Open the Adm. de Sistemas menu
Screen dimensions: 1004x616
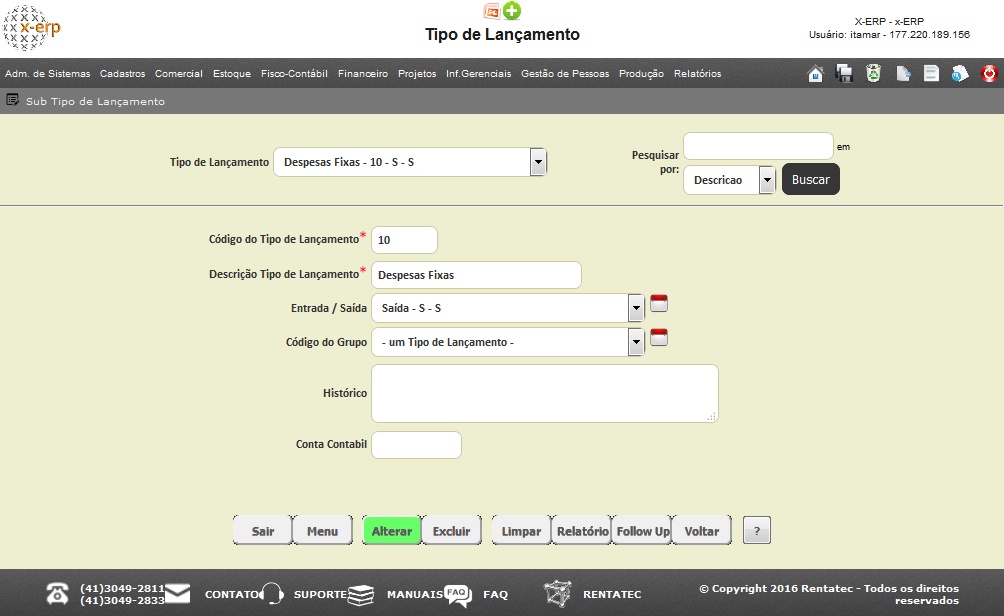click(47, 74)
